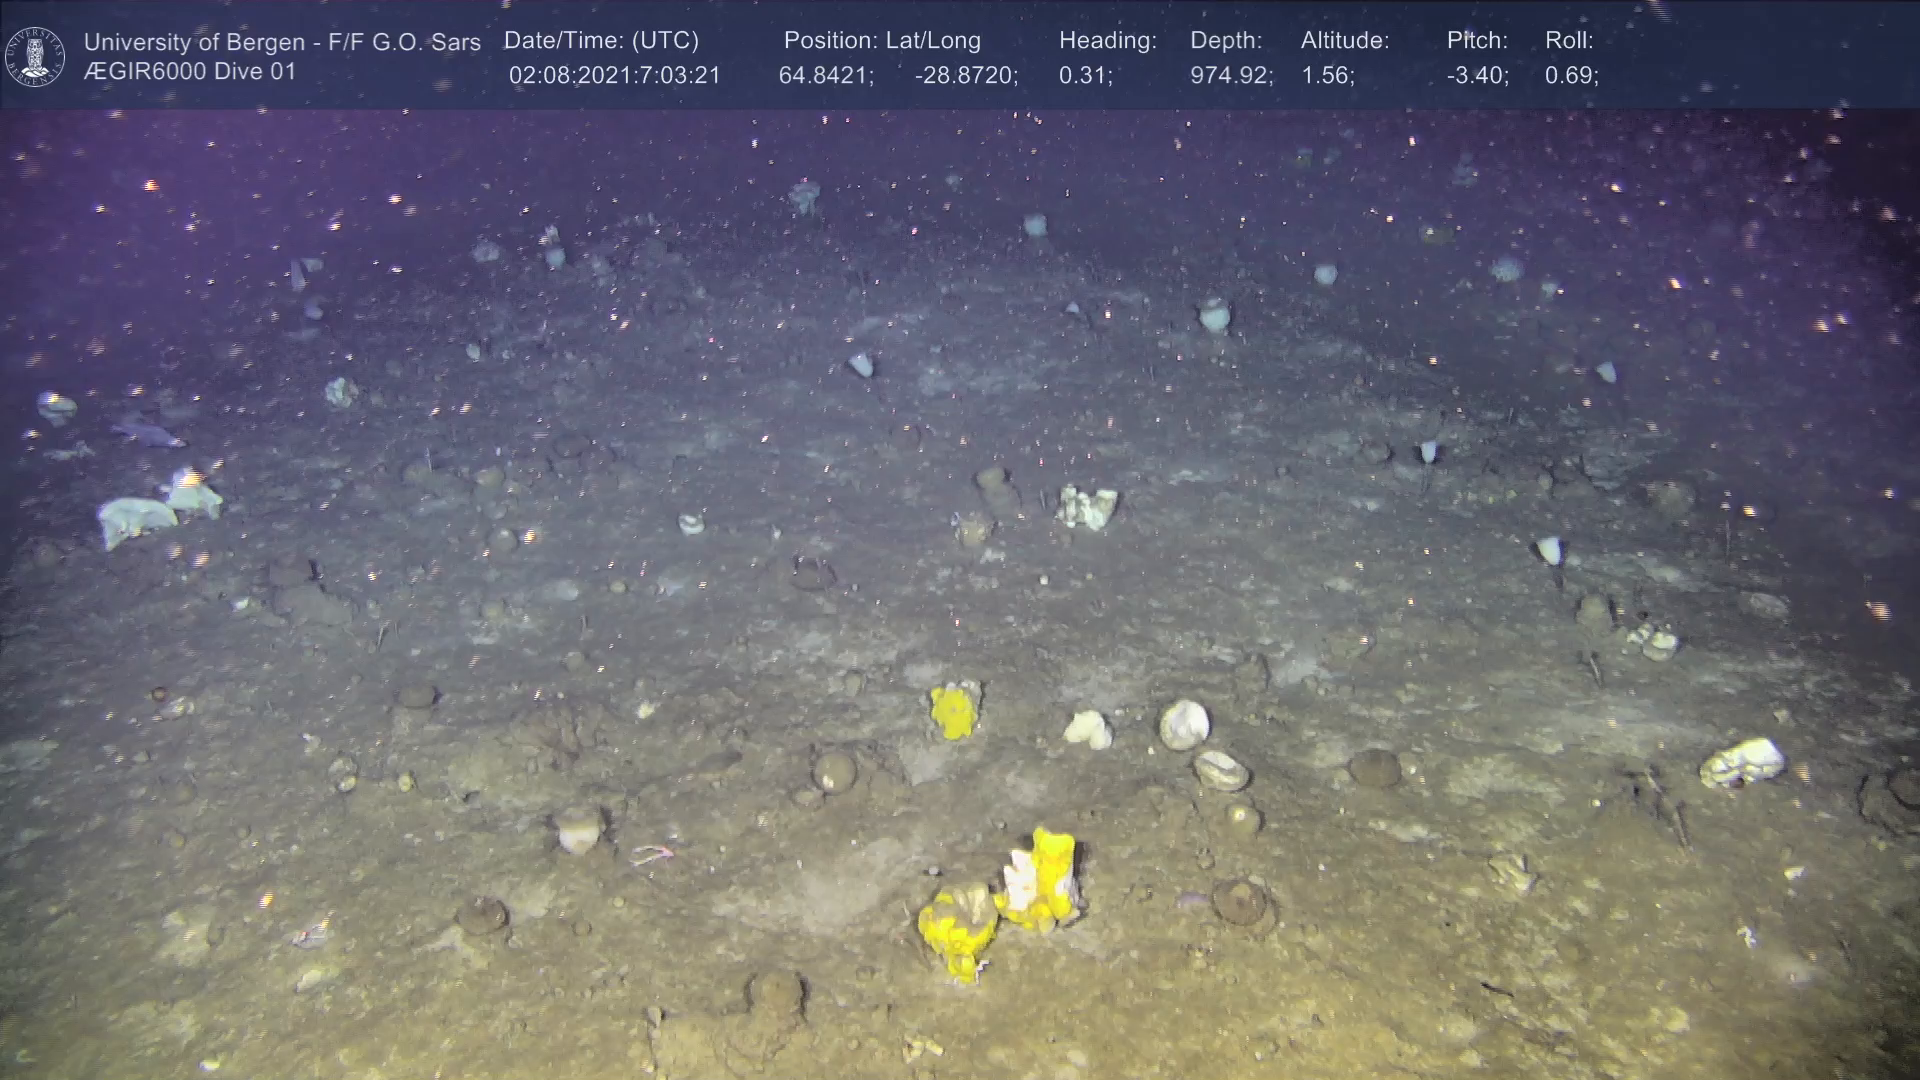Select the ÆGIR6000 Dive 01 label

pyautogui.click(x=190, y=72)
